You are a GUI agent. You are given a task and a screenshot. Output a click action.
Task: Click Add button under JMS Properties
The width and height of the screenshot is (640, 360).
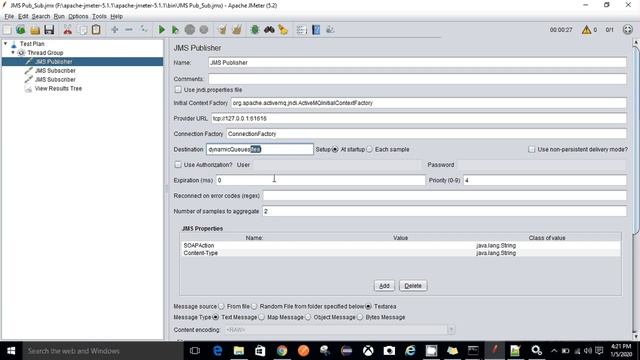(384, 286)
